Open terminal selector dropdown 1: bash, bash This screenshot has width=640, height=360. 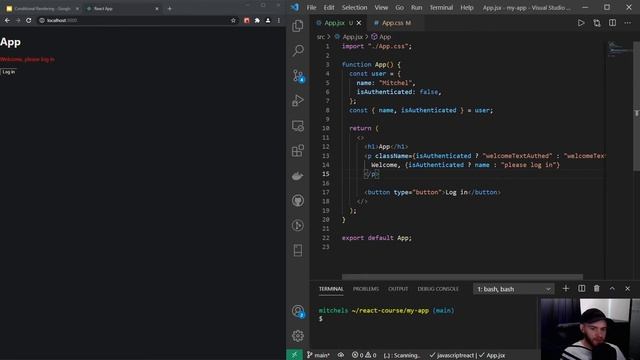coord(513,289)
